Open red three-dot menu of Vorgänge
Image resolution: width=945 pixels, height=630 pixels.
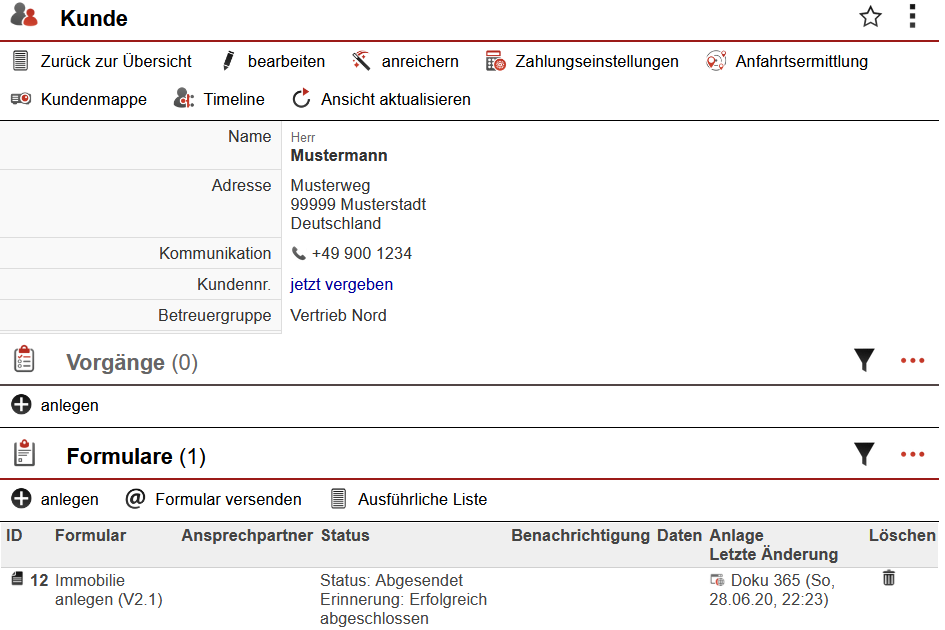[x=912, y=361]
